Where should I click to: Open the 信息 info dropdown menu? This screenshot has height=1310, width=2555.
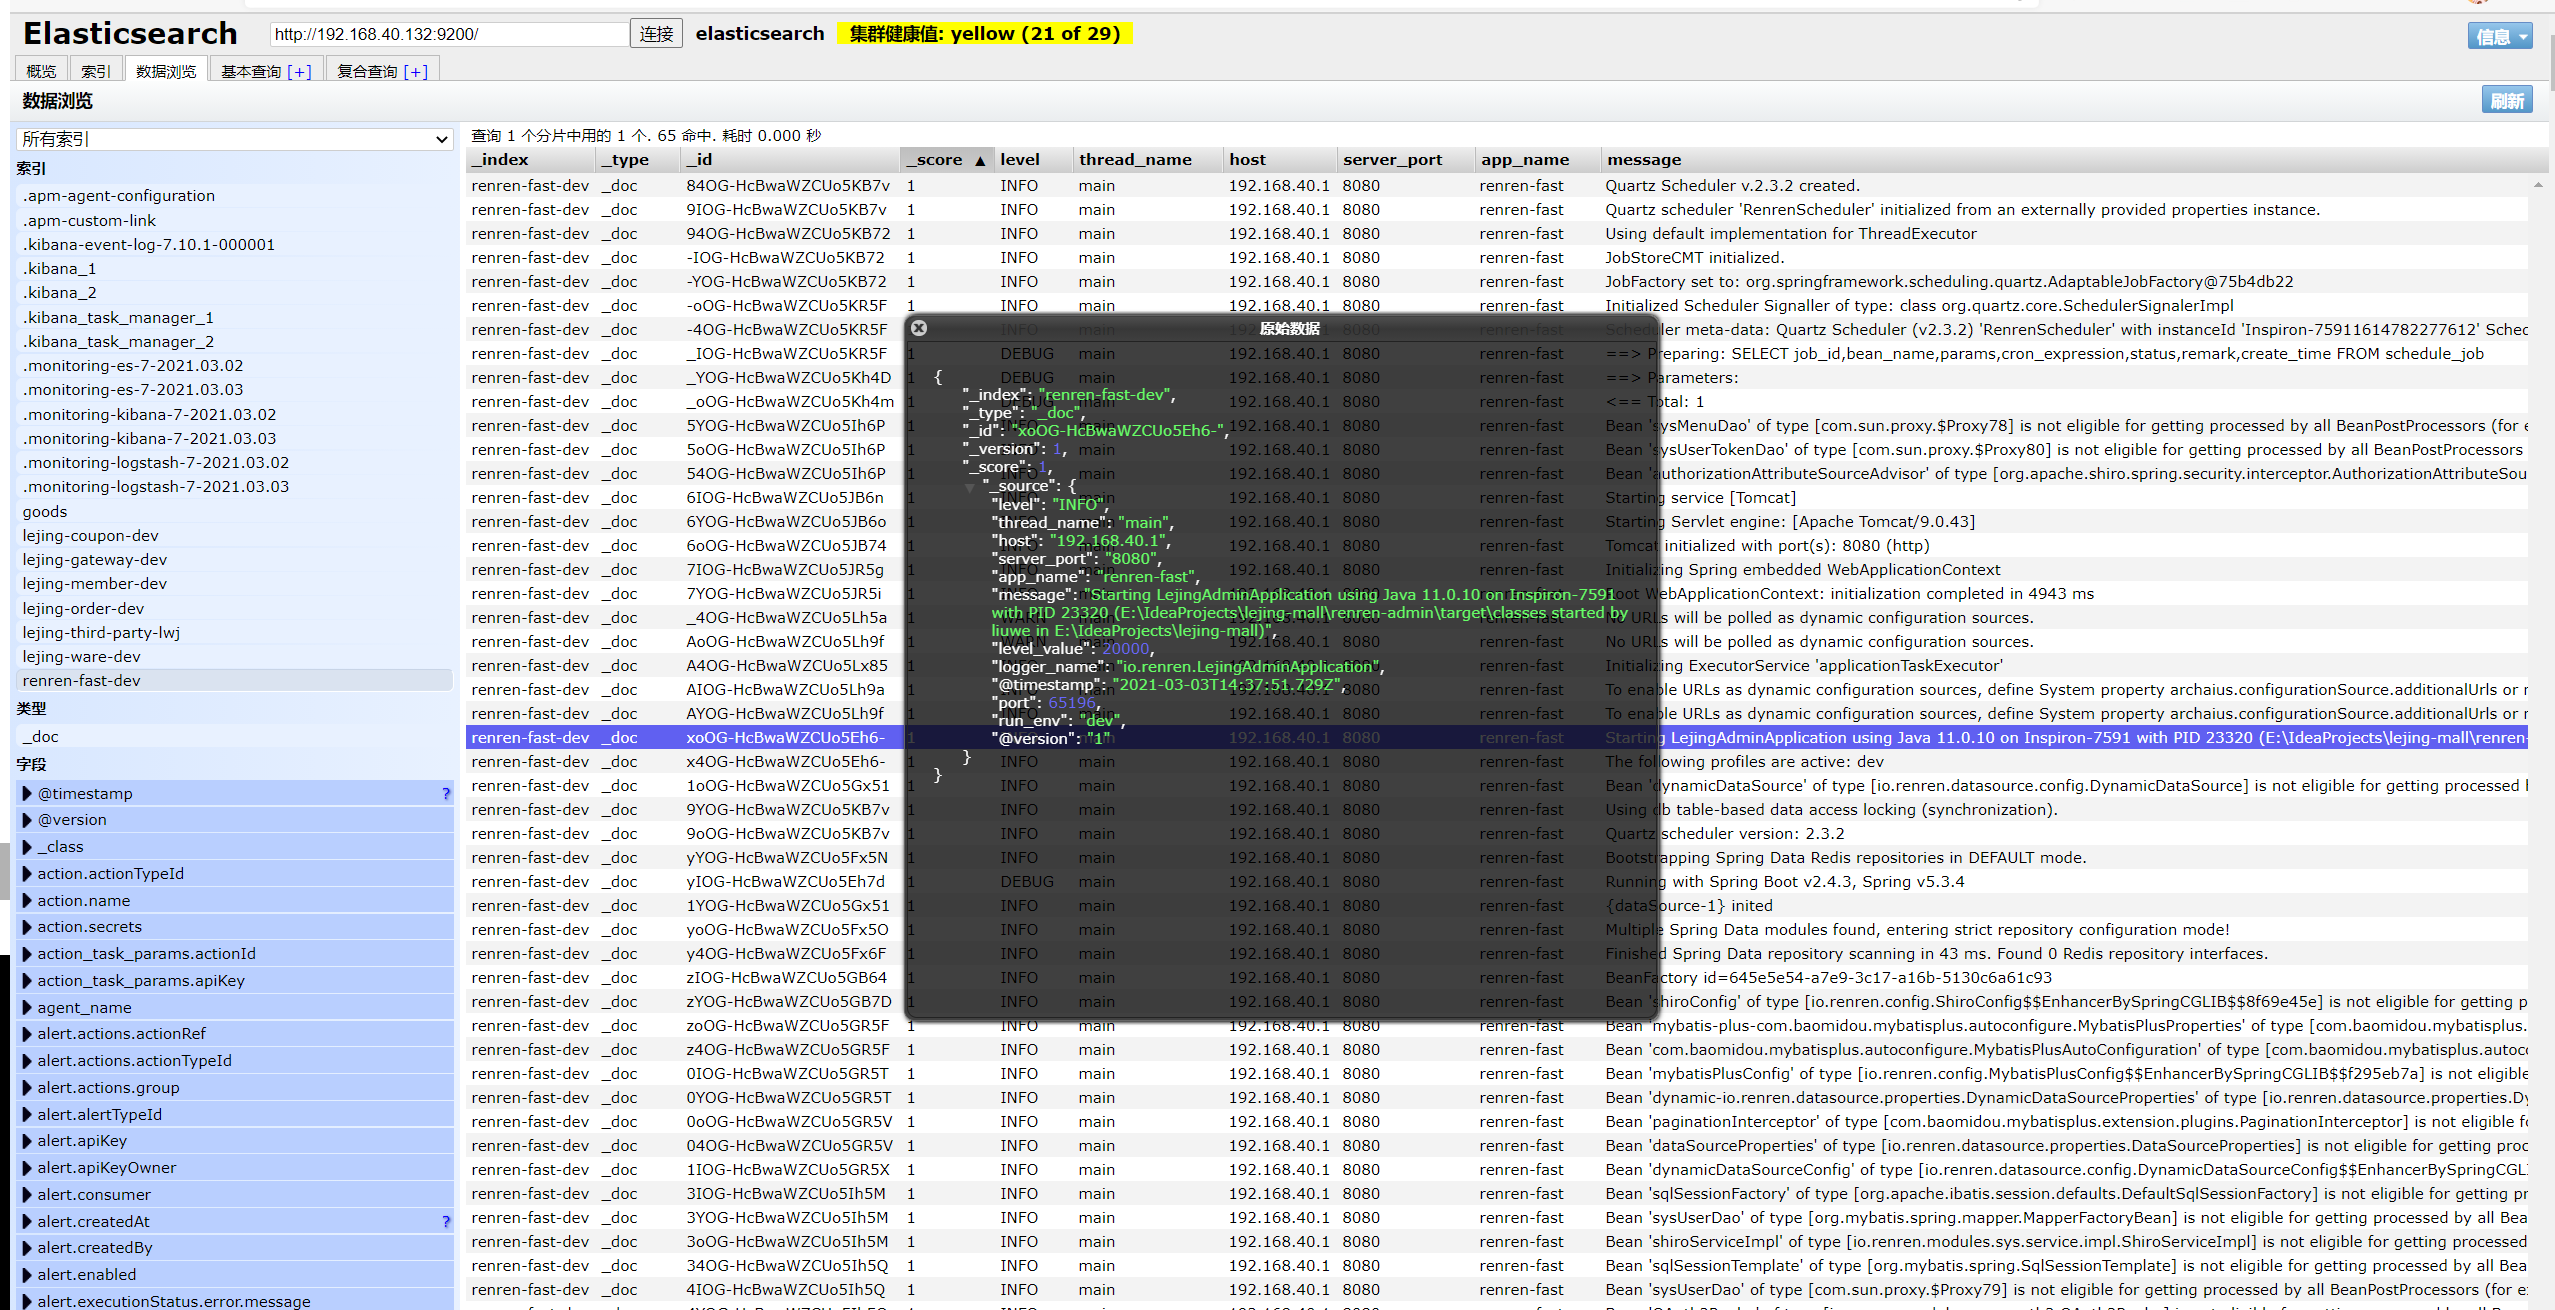point(2499,36)
